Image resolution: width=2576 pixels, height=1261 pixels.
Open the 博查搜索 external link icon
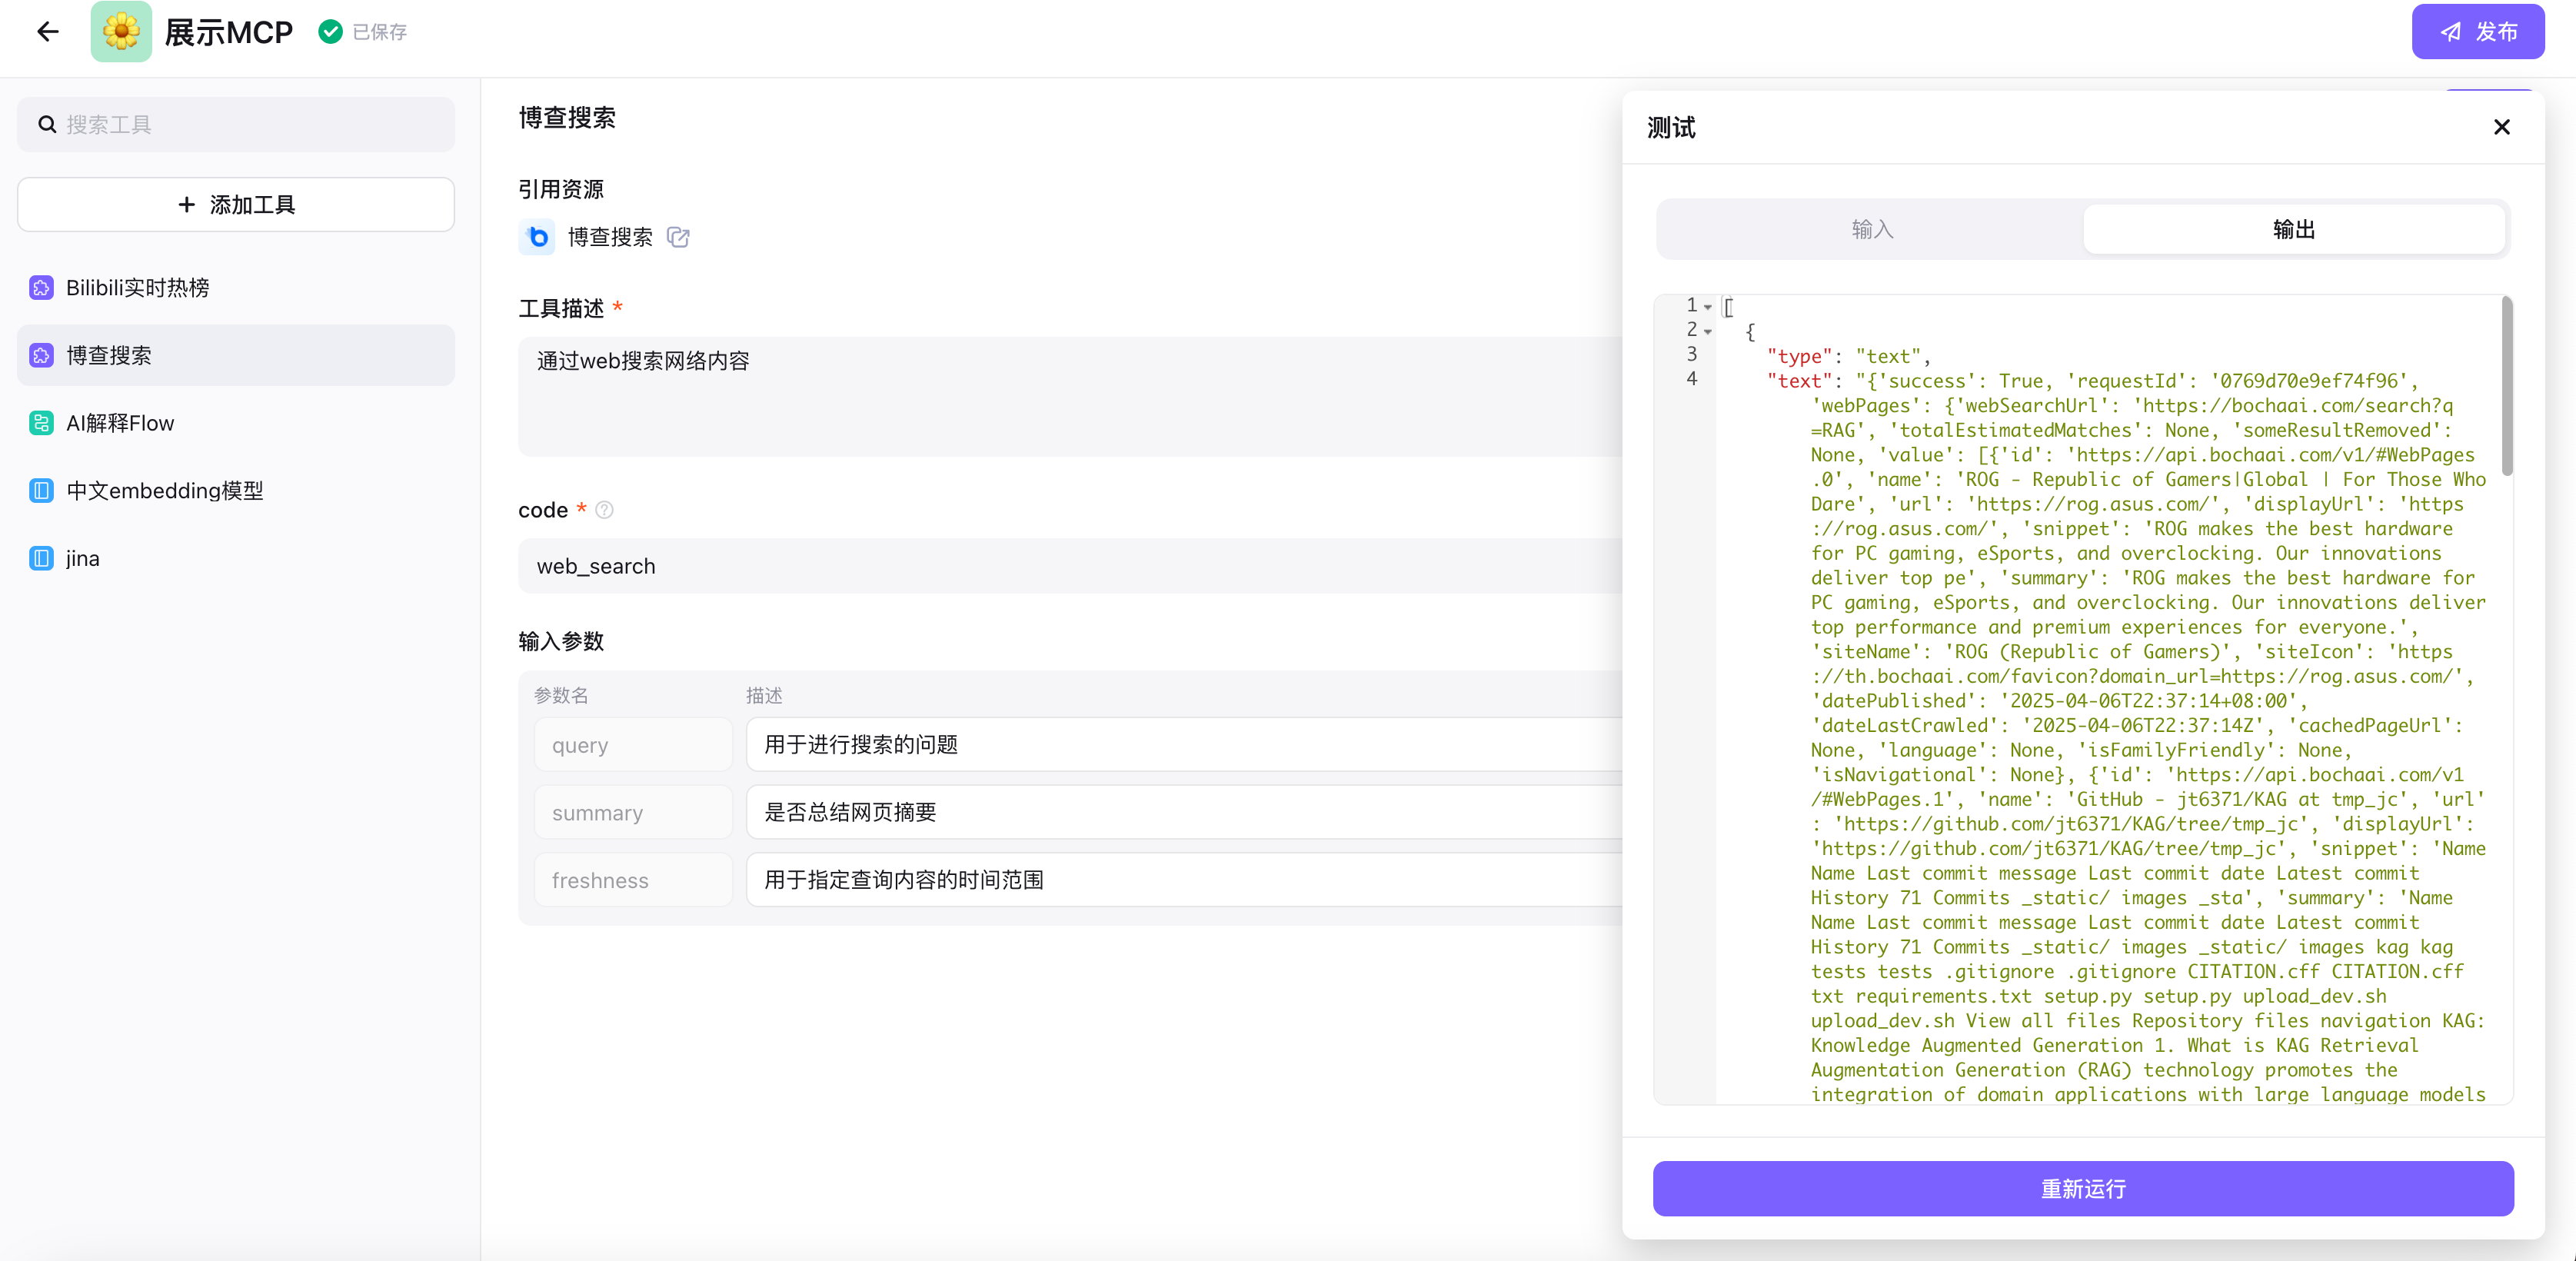[x=678, y=237]
